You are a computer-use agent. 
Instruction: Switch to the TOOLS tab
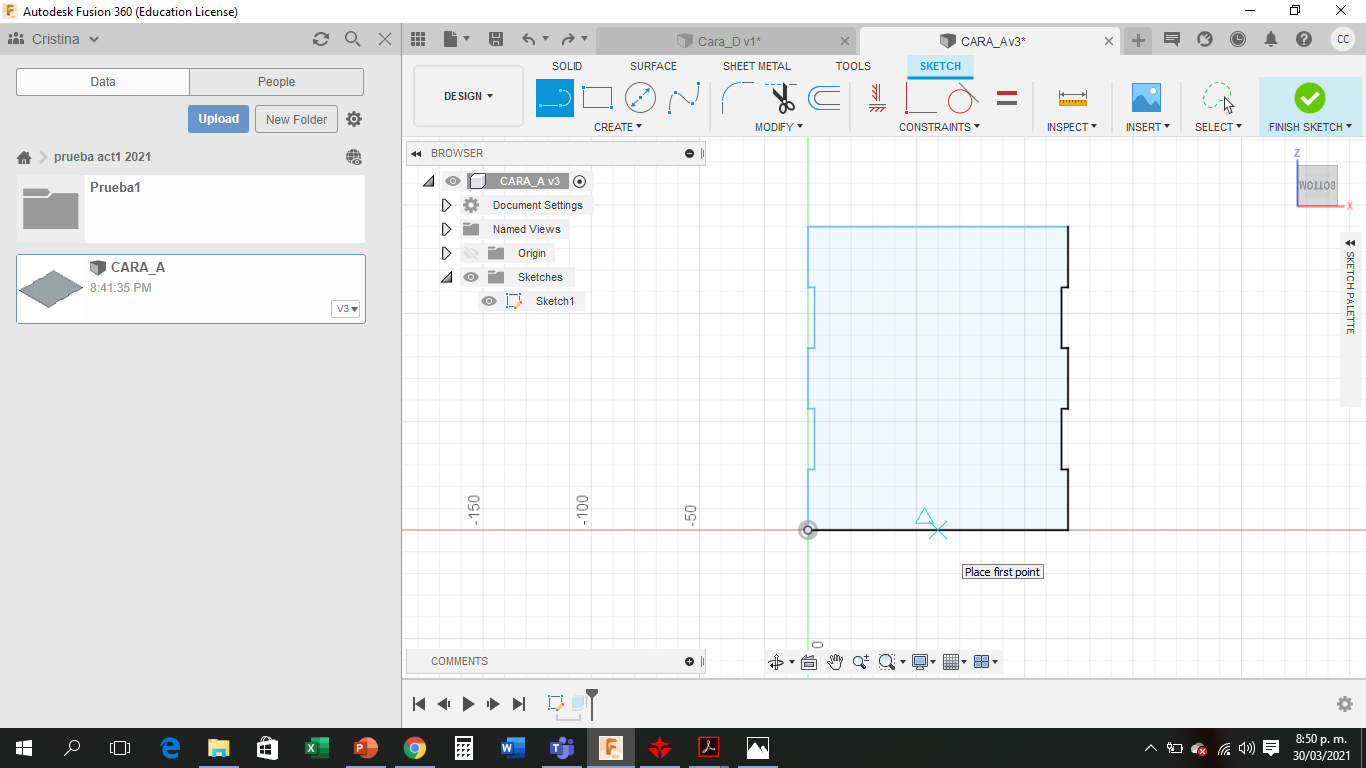coord(853,66)
